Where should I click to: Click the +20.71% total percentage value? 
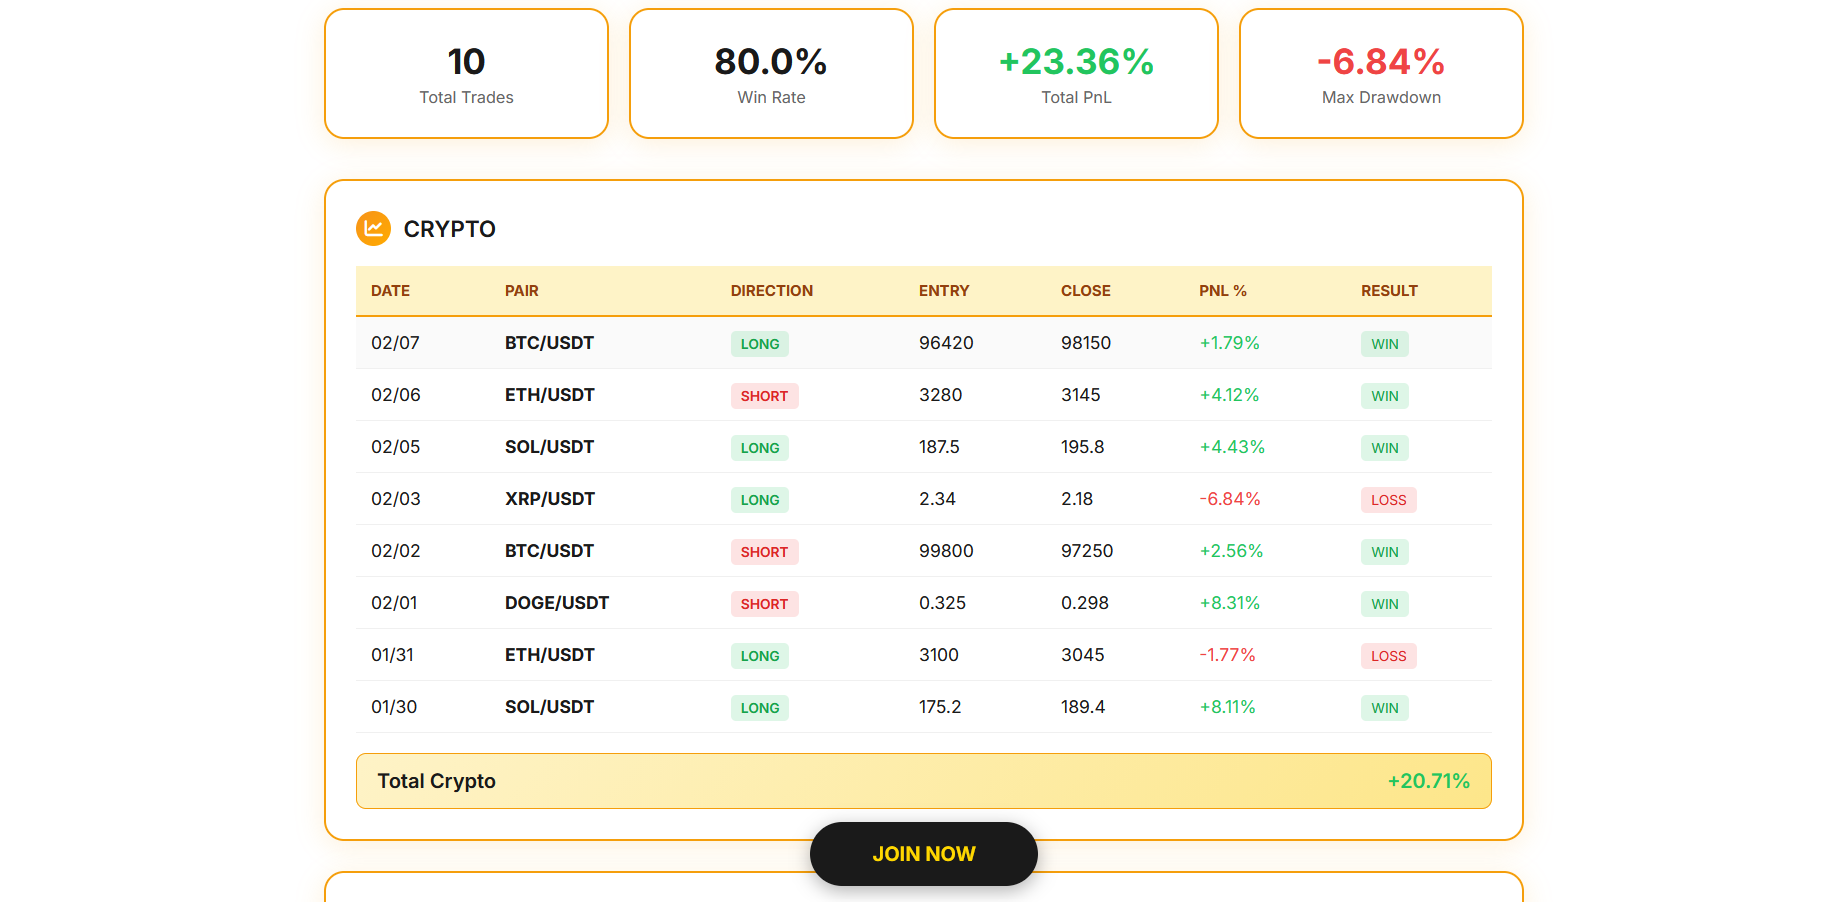1428,781
